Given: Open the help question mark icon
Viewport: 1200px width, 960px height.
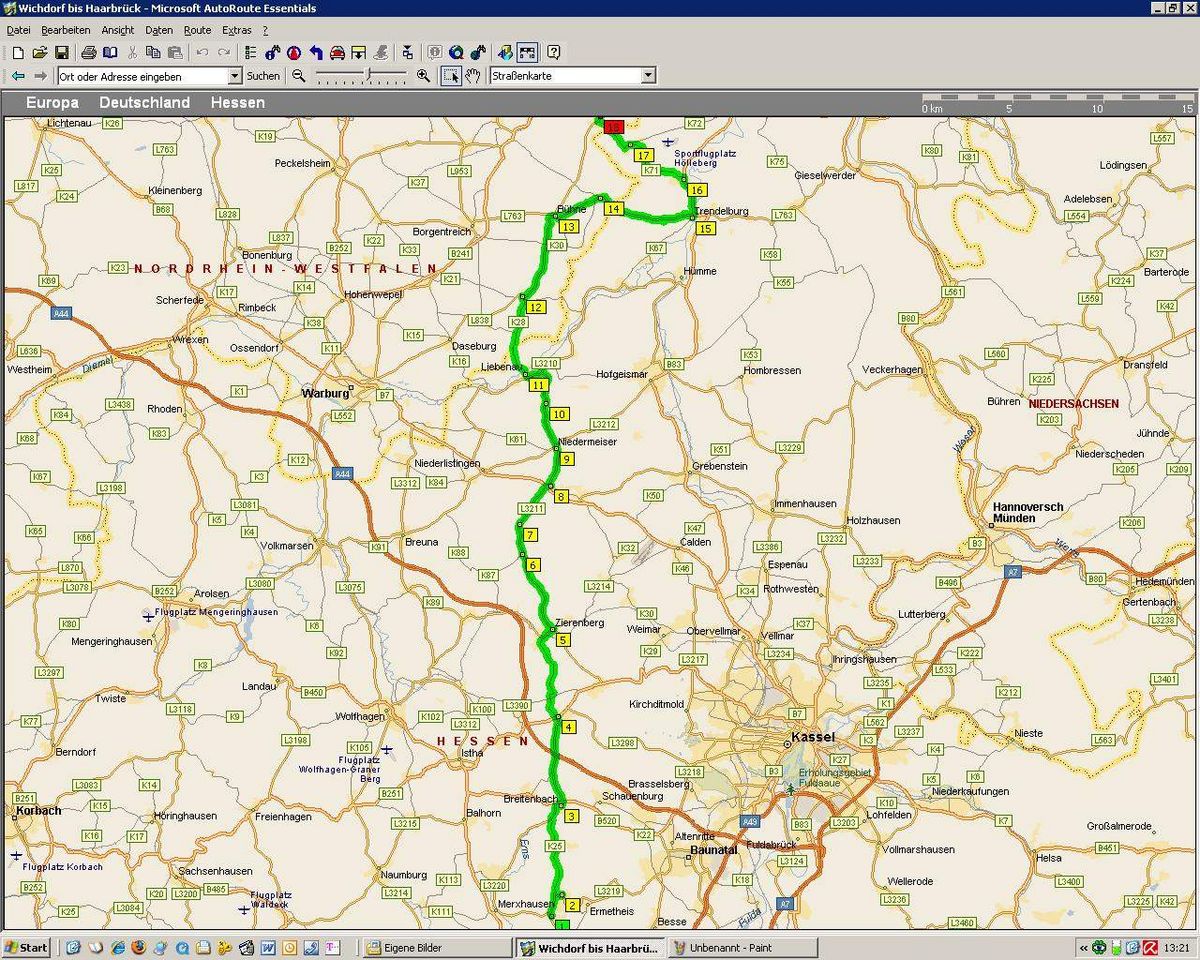Looking at the screenshot, I should point(553,52).
